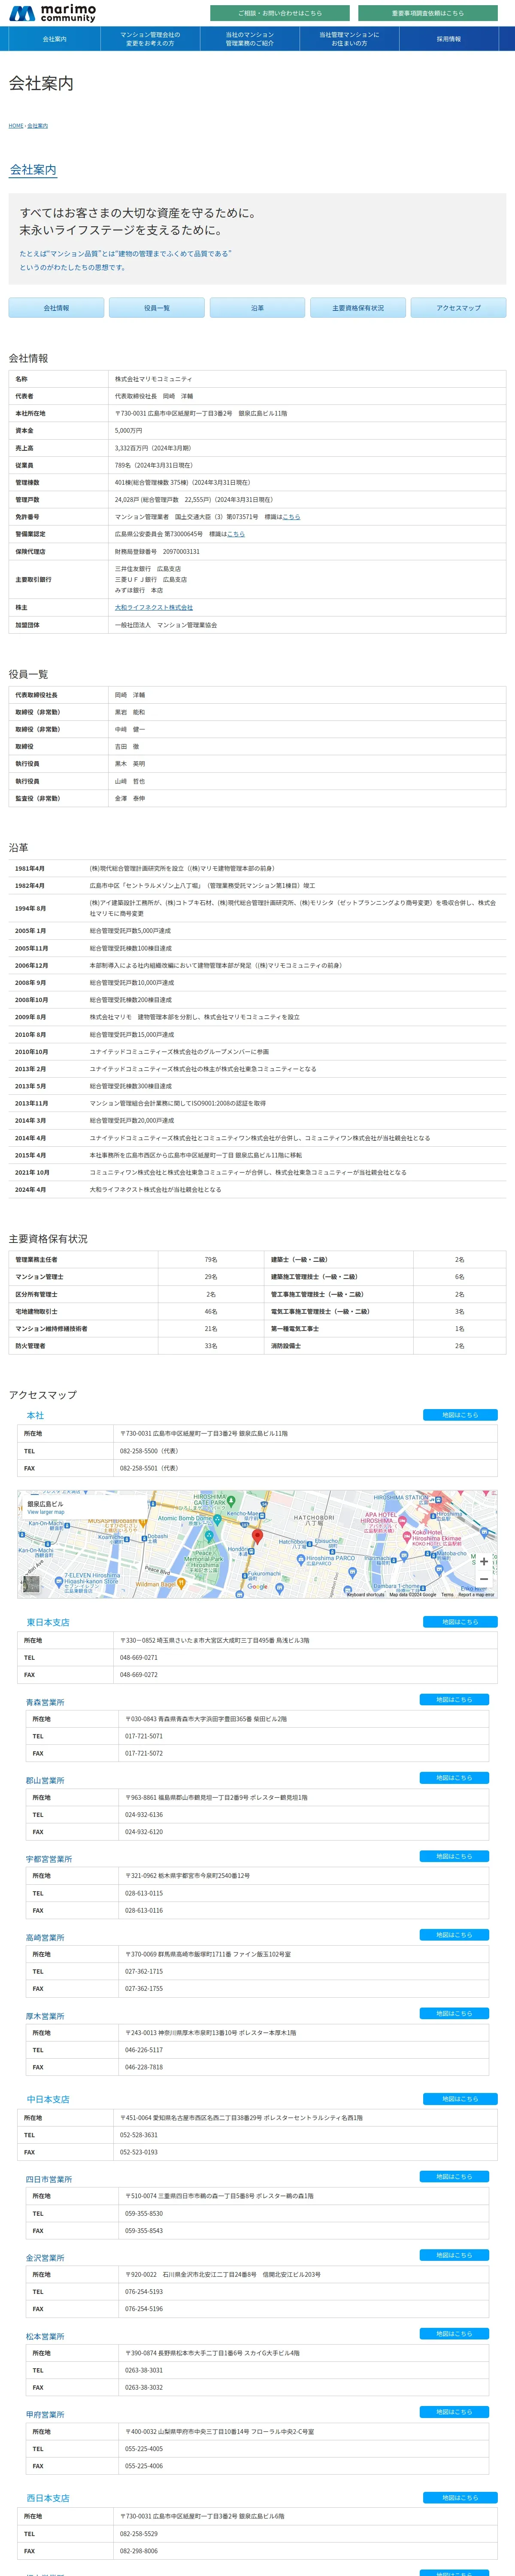Screen dimensions: 515x2576
Task: Open 地図はこちら for 本社
Action: (460, 1415)
